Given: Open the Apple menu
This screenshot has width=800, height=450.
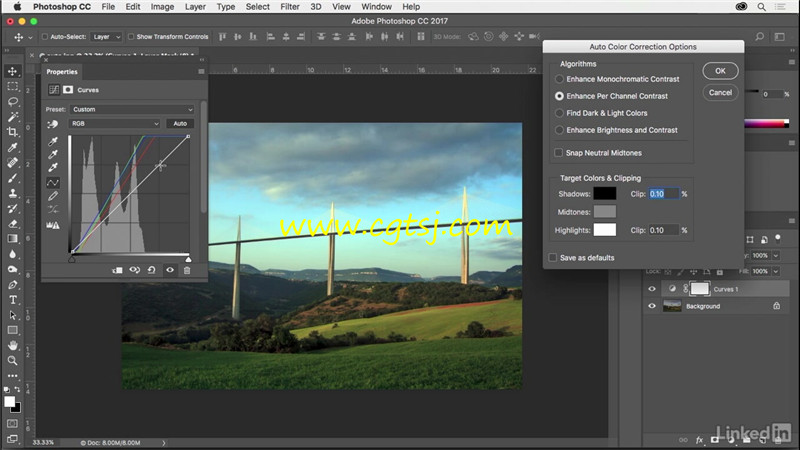Looking at the screenshot, I should (17, 7).
